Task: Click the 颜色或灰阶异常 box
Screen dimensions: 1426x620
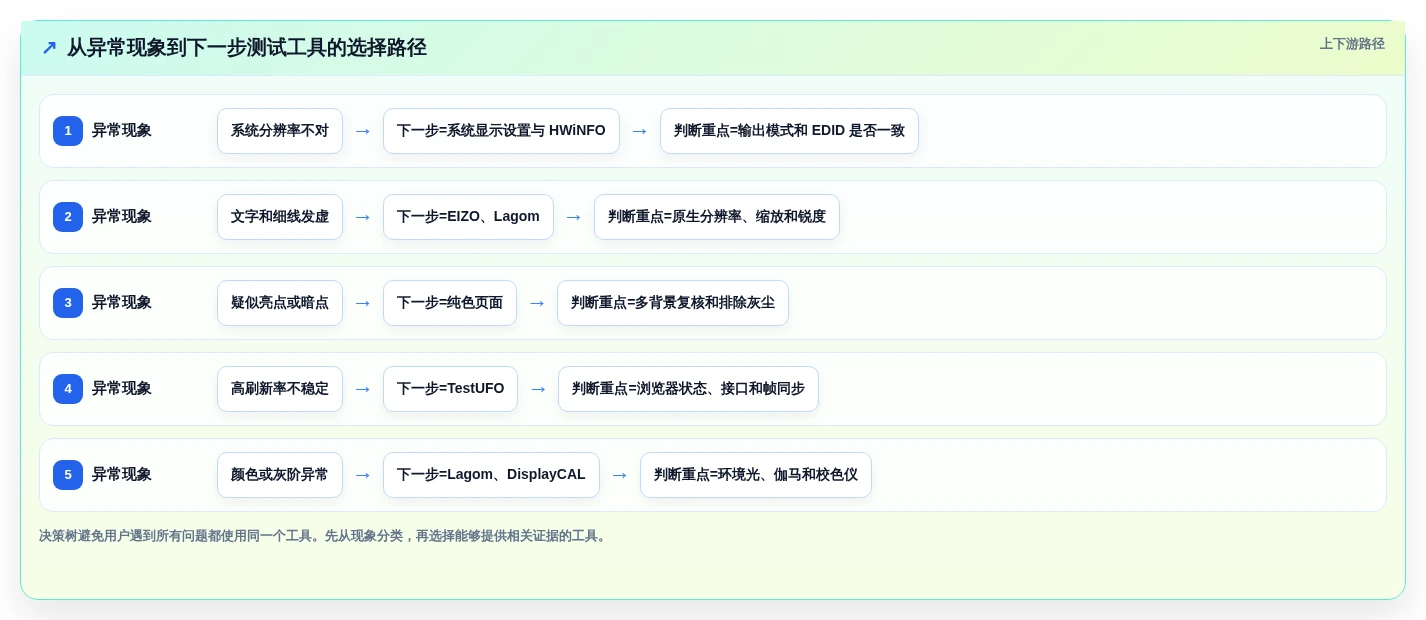Action: 280,475
